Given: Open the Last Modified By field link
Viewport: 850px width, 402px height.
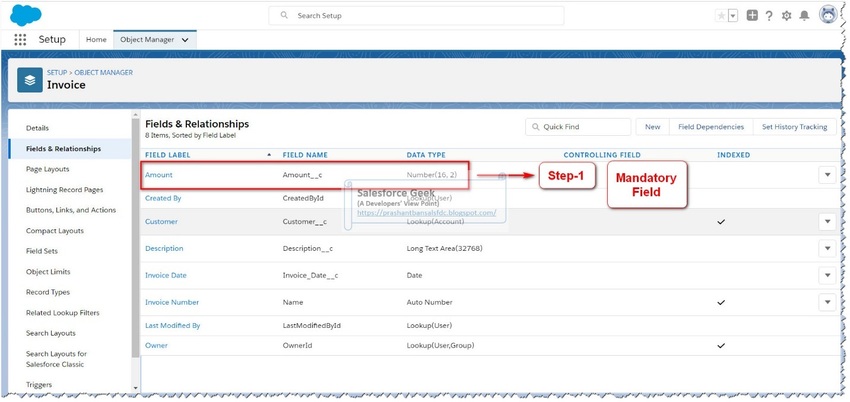Looking at the screenshot, I should point(173,326).
